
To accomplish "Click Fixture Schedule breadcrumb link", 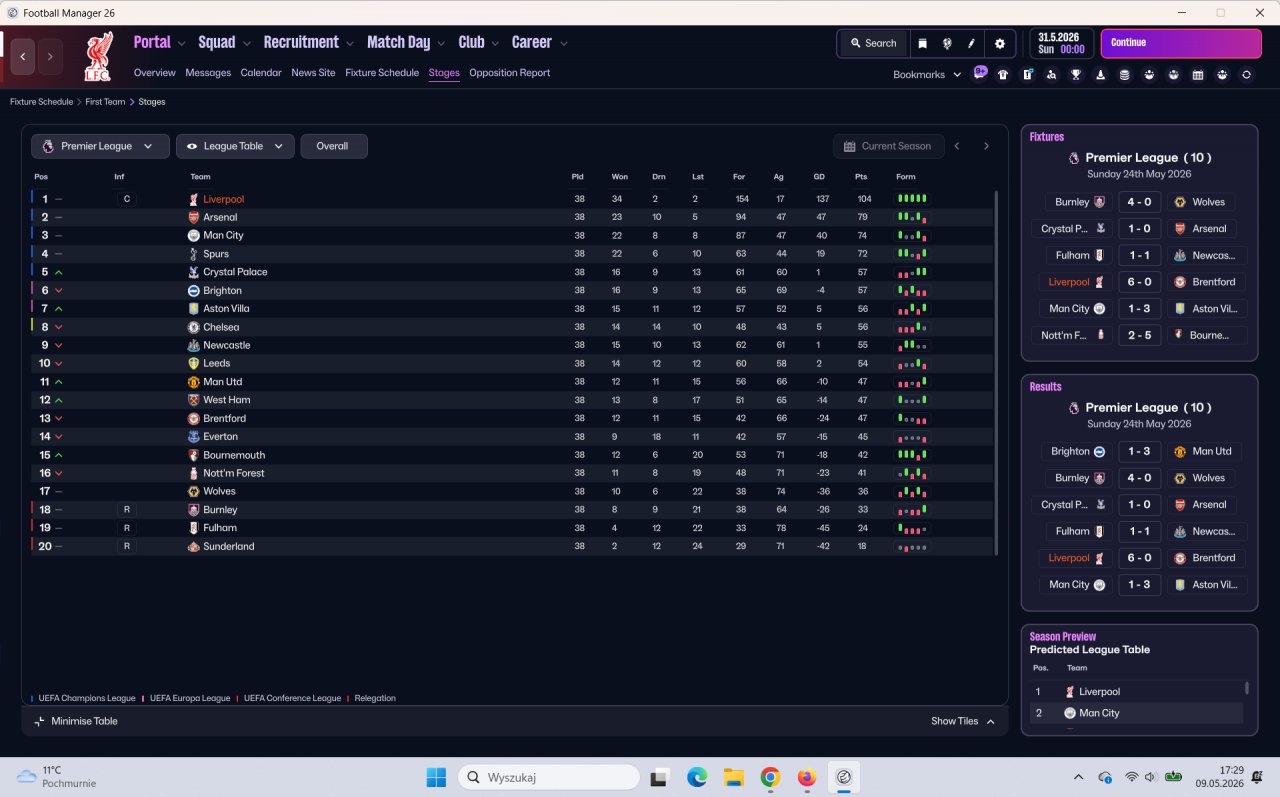I will tap(41, 102).
